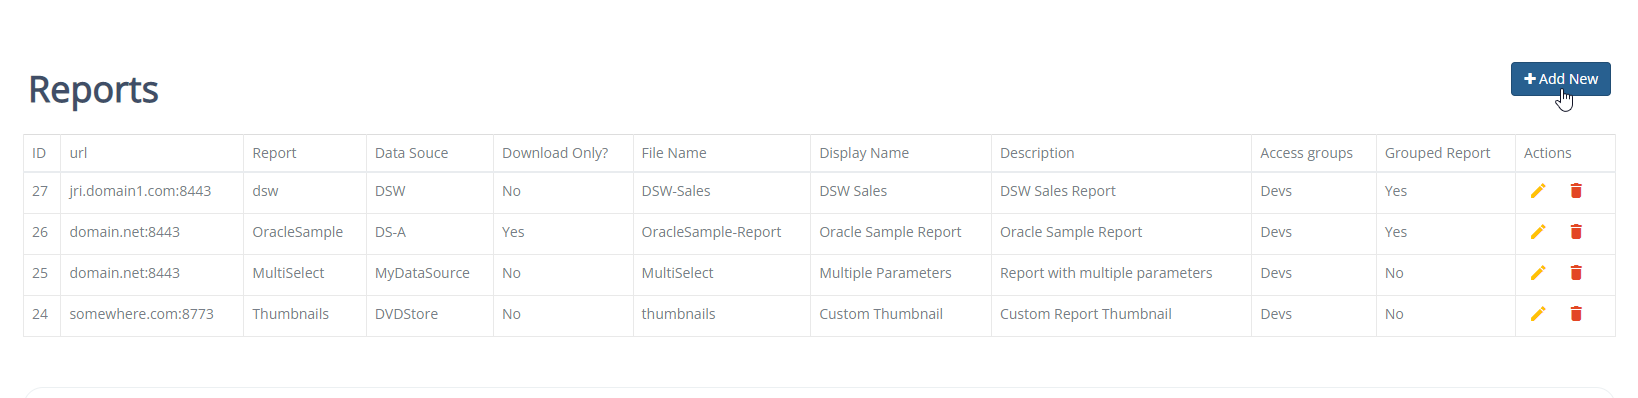
Task: Delete the MultiSelect report row
Action: 1576,273
